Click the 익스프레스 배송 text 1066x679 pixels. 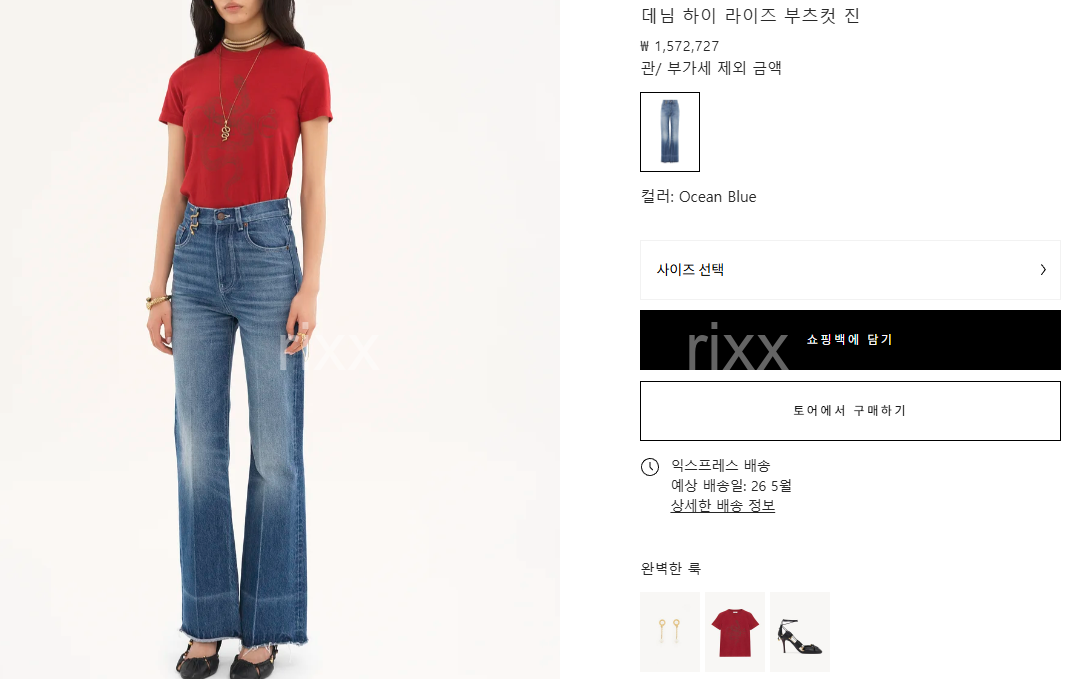pos(721,466)
